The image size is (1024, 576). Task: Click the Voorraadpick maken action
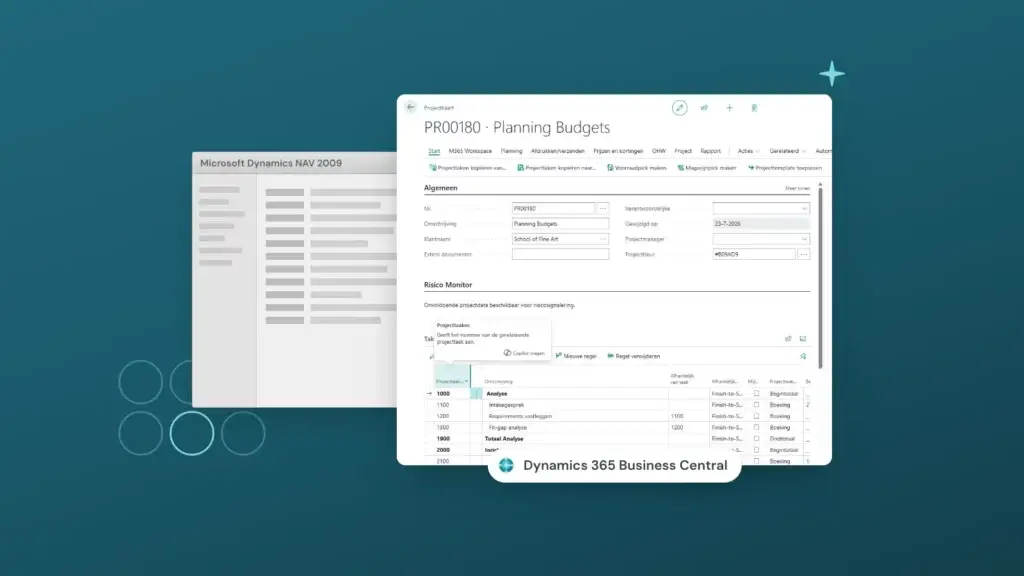[x=637, y=168]
